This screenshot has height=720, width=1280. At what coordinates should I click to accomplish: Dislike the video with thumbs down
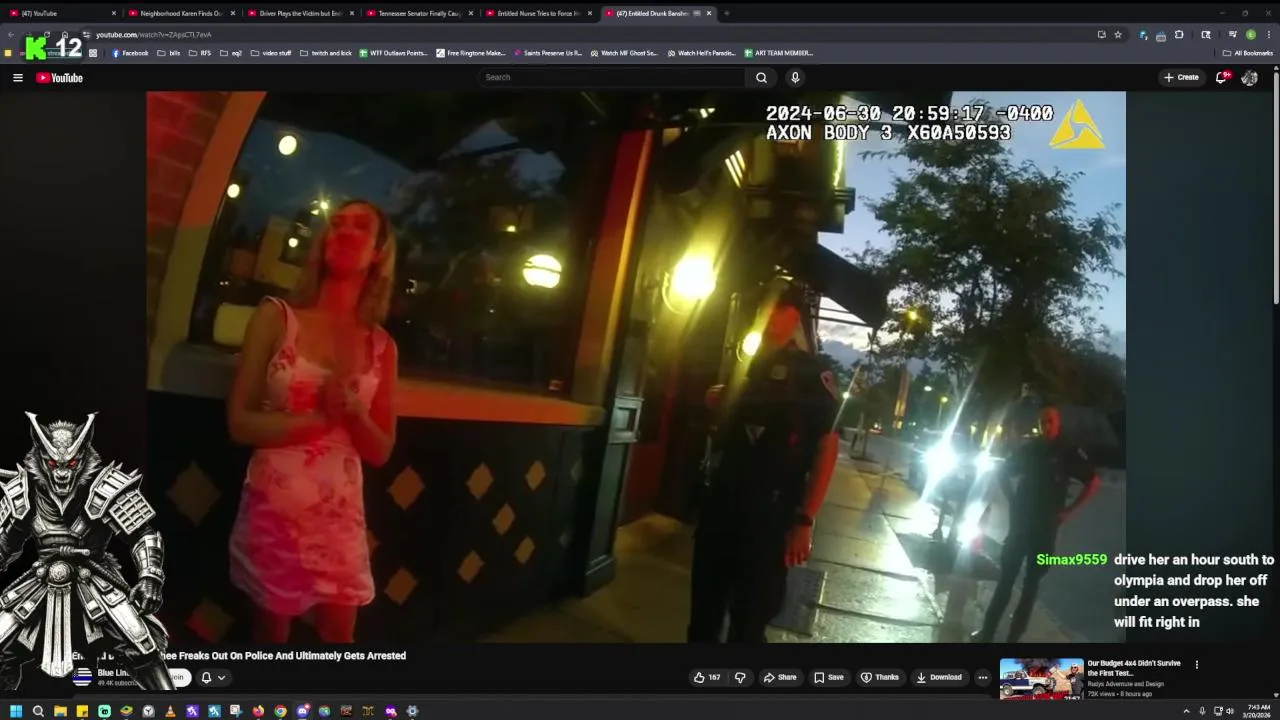(740, 677)
